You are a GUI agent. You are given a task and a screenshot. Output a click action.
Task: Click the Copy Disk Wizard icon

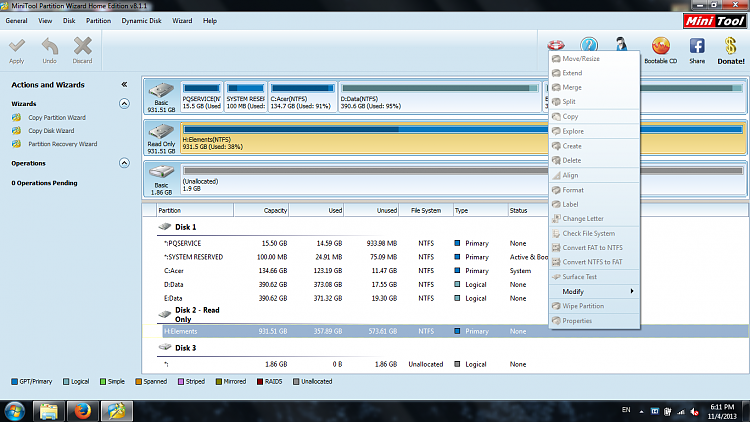tap(17, 131)
